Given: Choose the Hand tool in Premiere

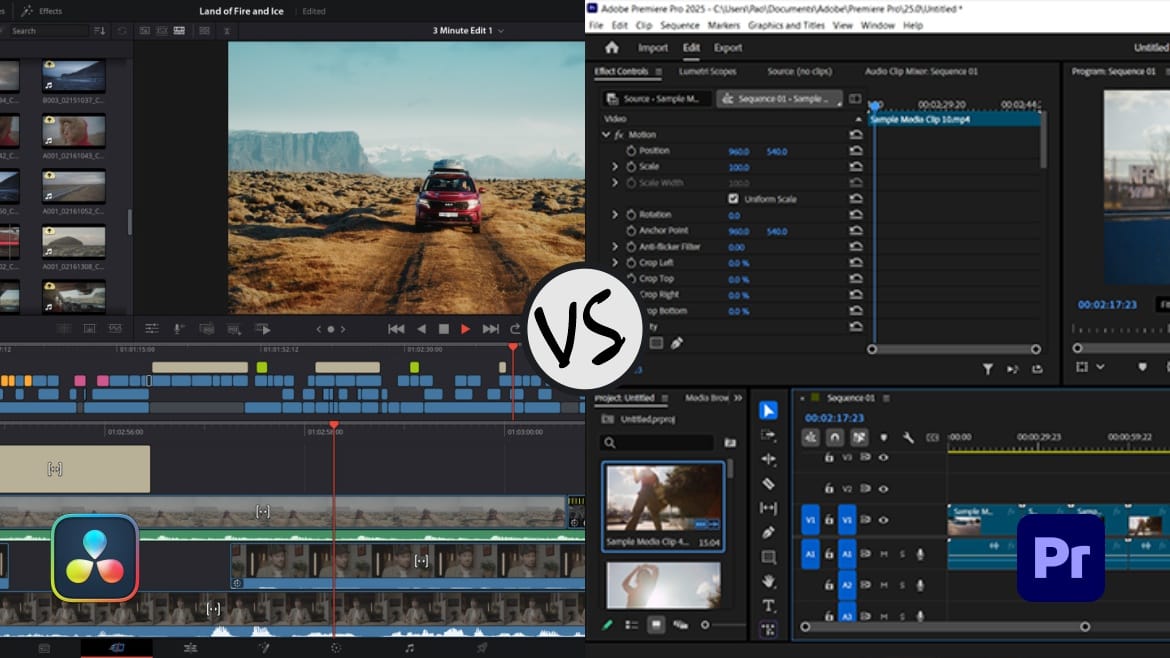Looking at the screenshot, I should point(768,581).
